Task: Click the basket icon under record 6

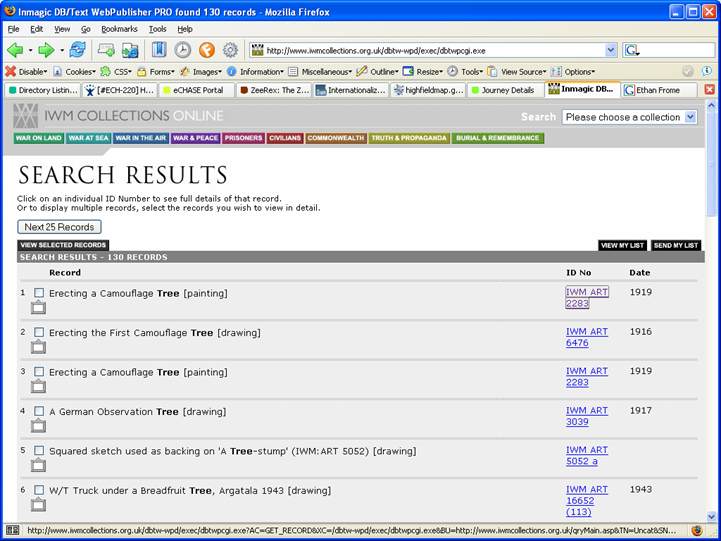Action: 39,505
